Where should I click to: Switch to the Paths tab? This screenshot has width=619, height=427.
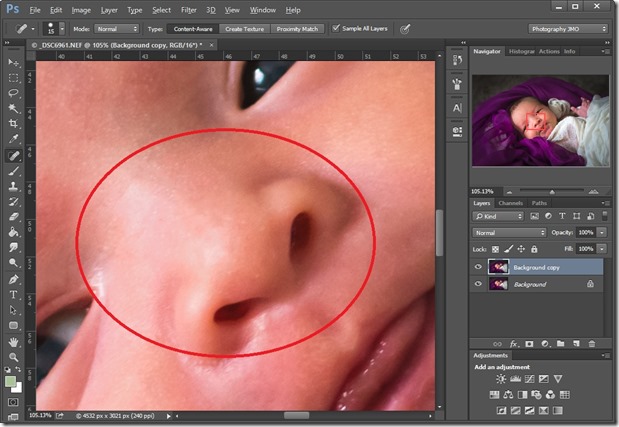(x=539, y=203)
